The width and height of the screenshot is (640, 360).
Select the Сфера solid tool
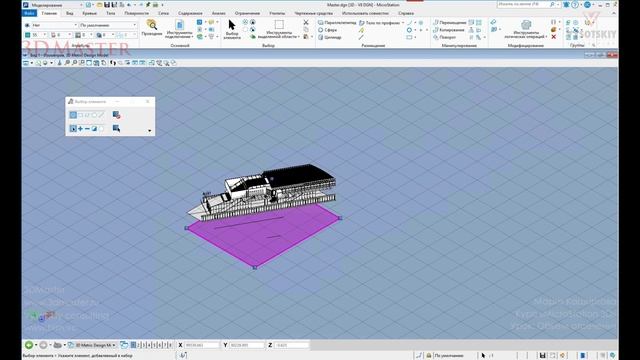pos(327,30)
